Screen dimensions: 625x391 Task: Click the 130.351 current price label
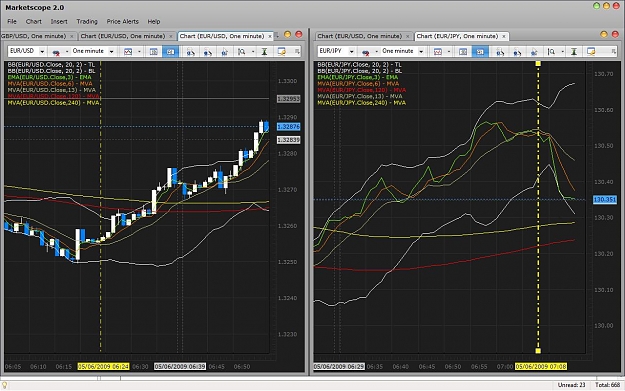[605, 199]
